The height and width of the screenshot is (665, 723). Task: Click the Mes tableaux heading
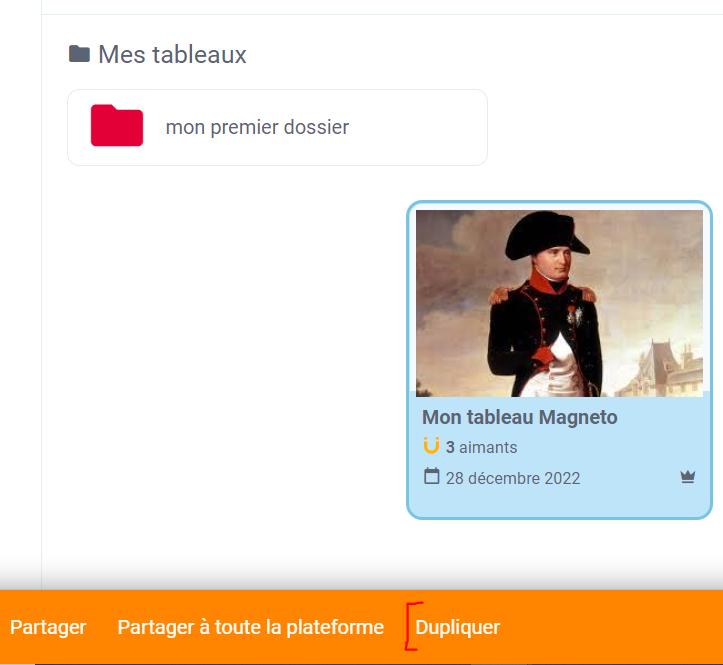coord(172,54)
